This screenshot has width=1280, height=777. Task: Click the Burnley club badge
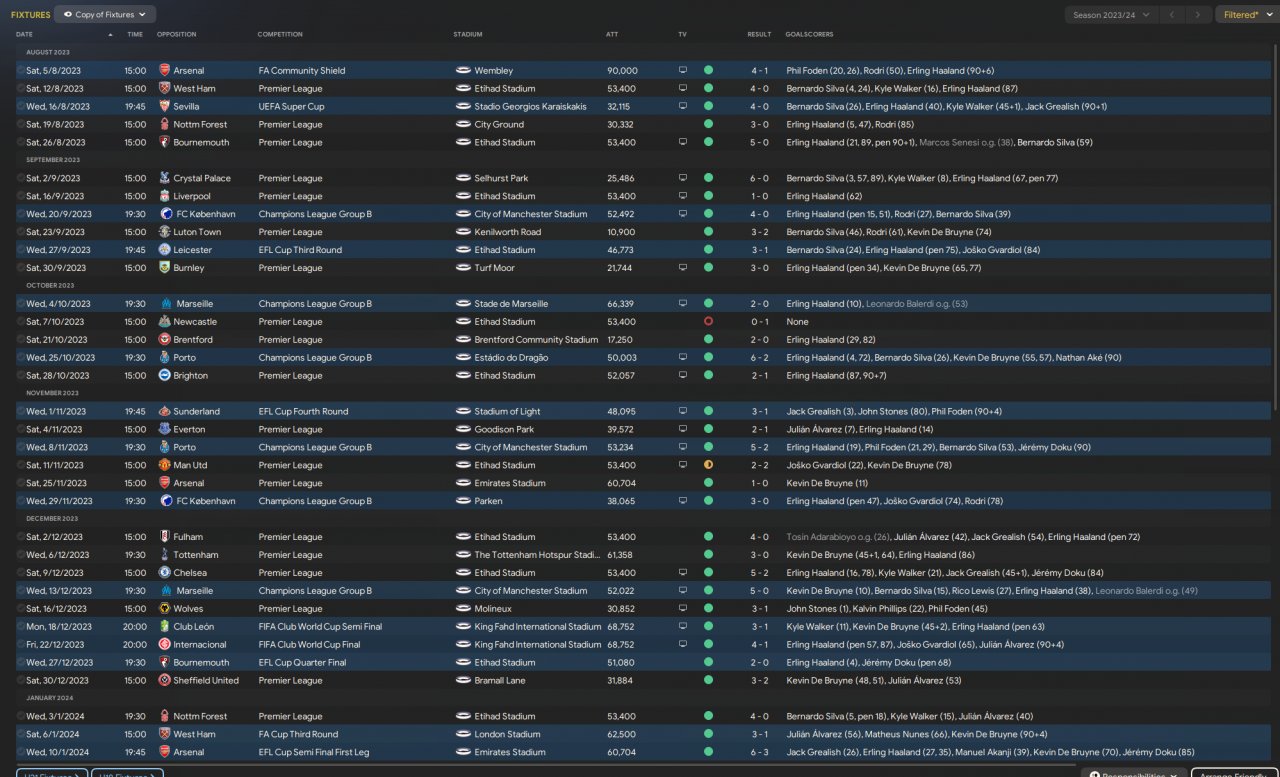point(165,268)
